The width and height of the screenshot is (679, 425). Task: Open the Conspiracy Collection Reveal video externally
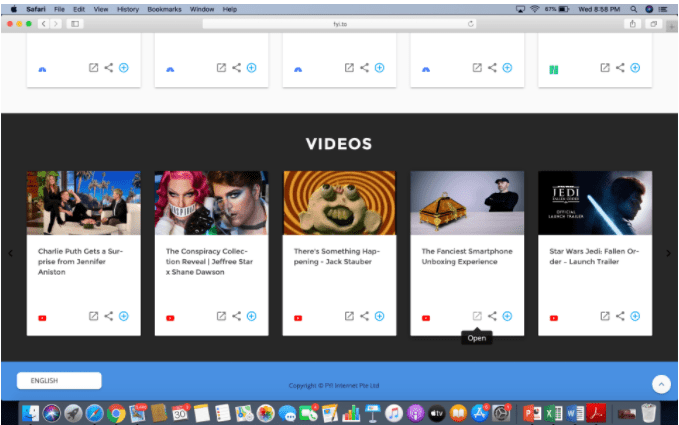point(221,316)
